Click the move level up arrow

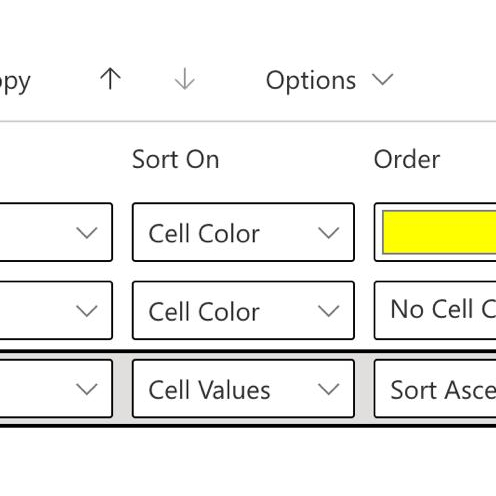(110, 79)
